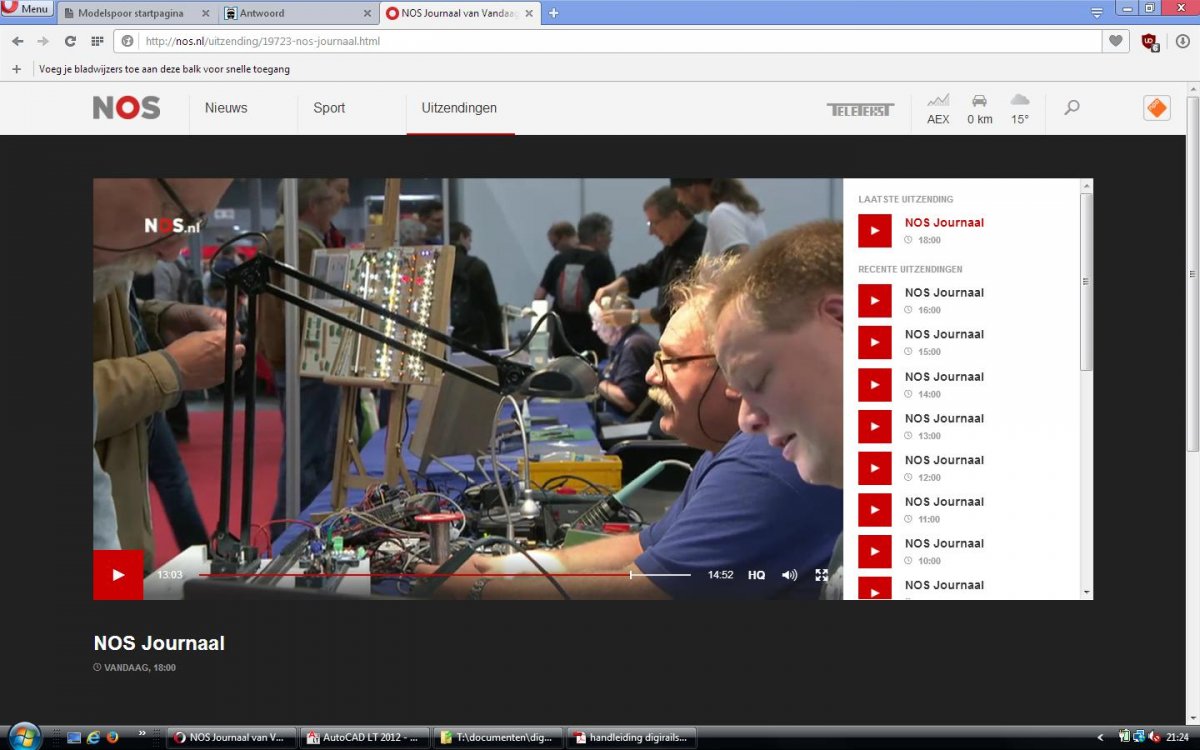Add bookmark with plus on bookmarks bar
Viewport: 1200px width, 750px height.
[16, 69]
